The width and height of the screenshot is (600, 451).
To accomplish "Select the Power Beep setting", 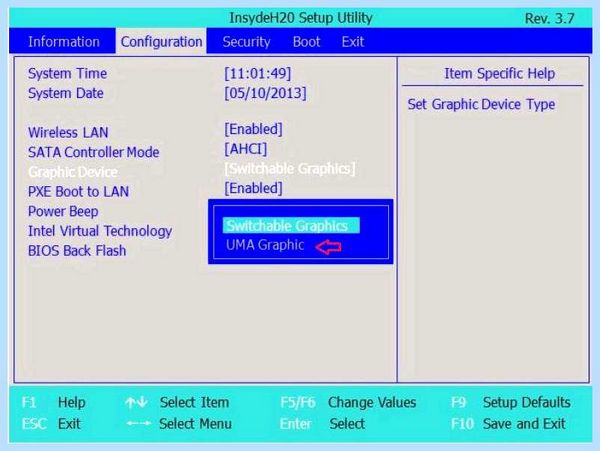I will point(63,211).
